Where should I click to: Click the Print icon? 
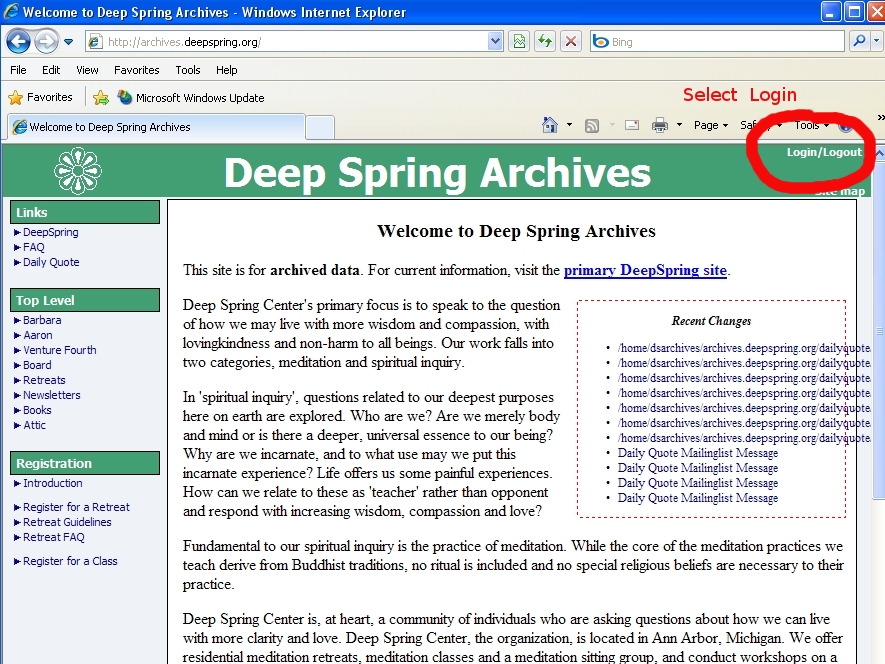coord(660,125)
